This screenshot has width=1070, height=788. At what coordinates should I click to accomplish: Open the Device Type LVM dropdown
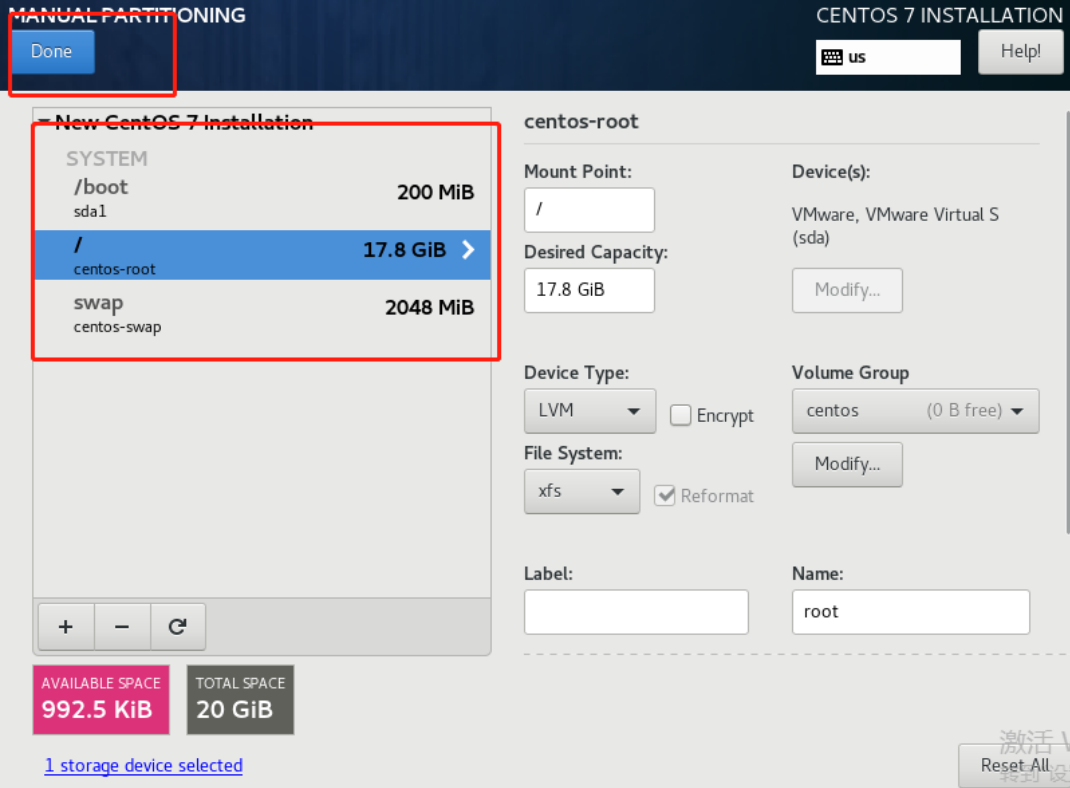coord(590,411)
